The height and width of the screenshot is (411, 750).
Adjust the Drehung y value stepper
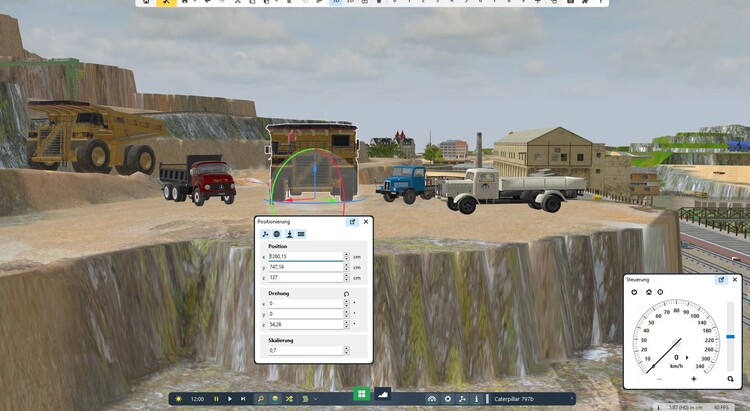346,314
